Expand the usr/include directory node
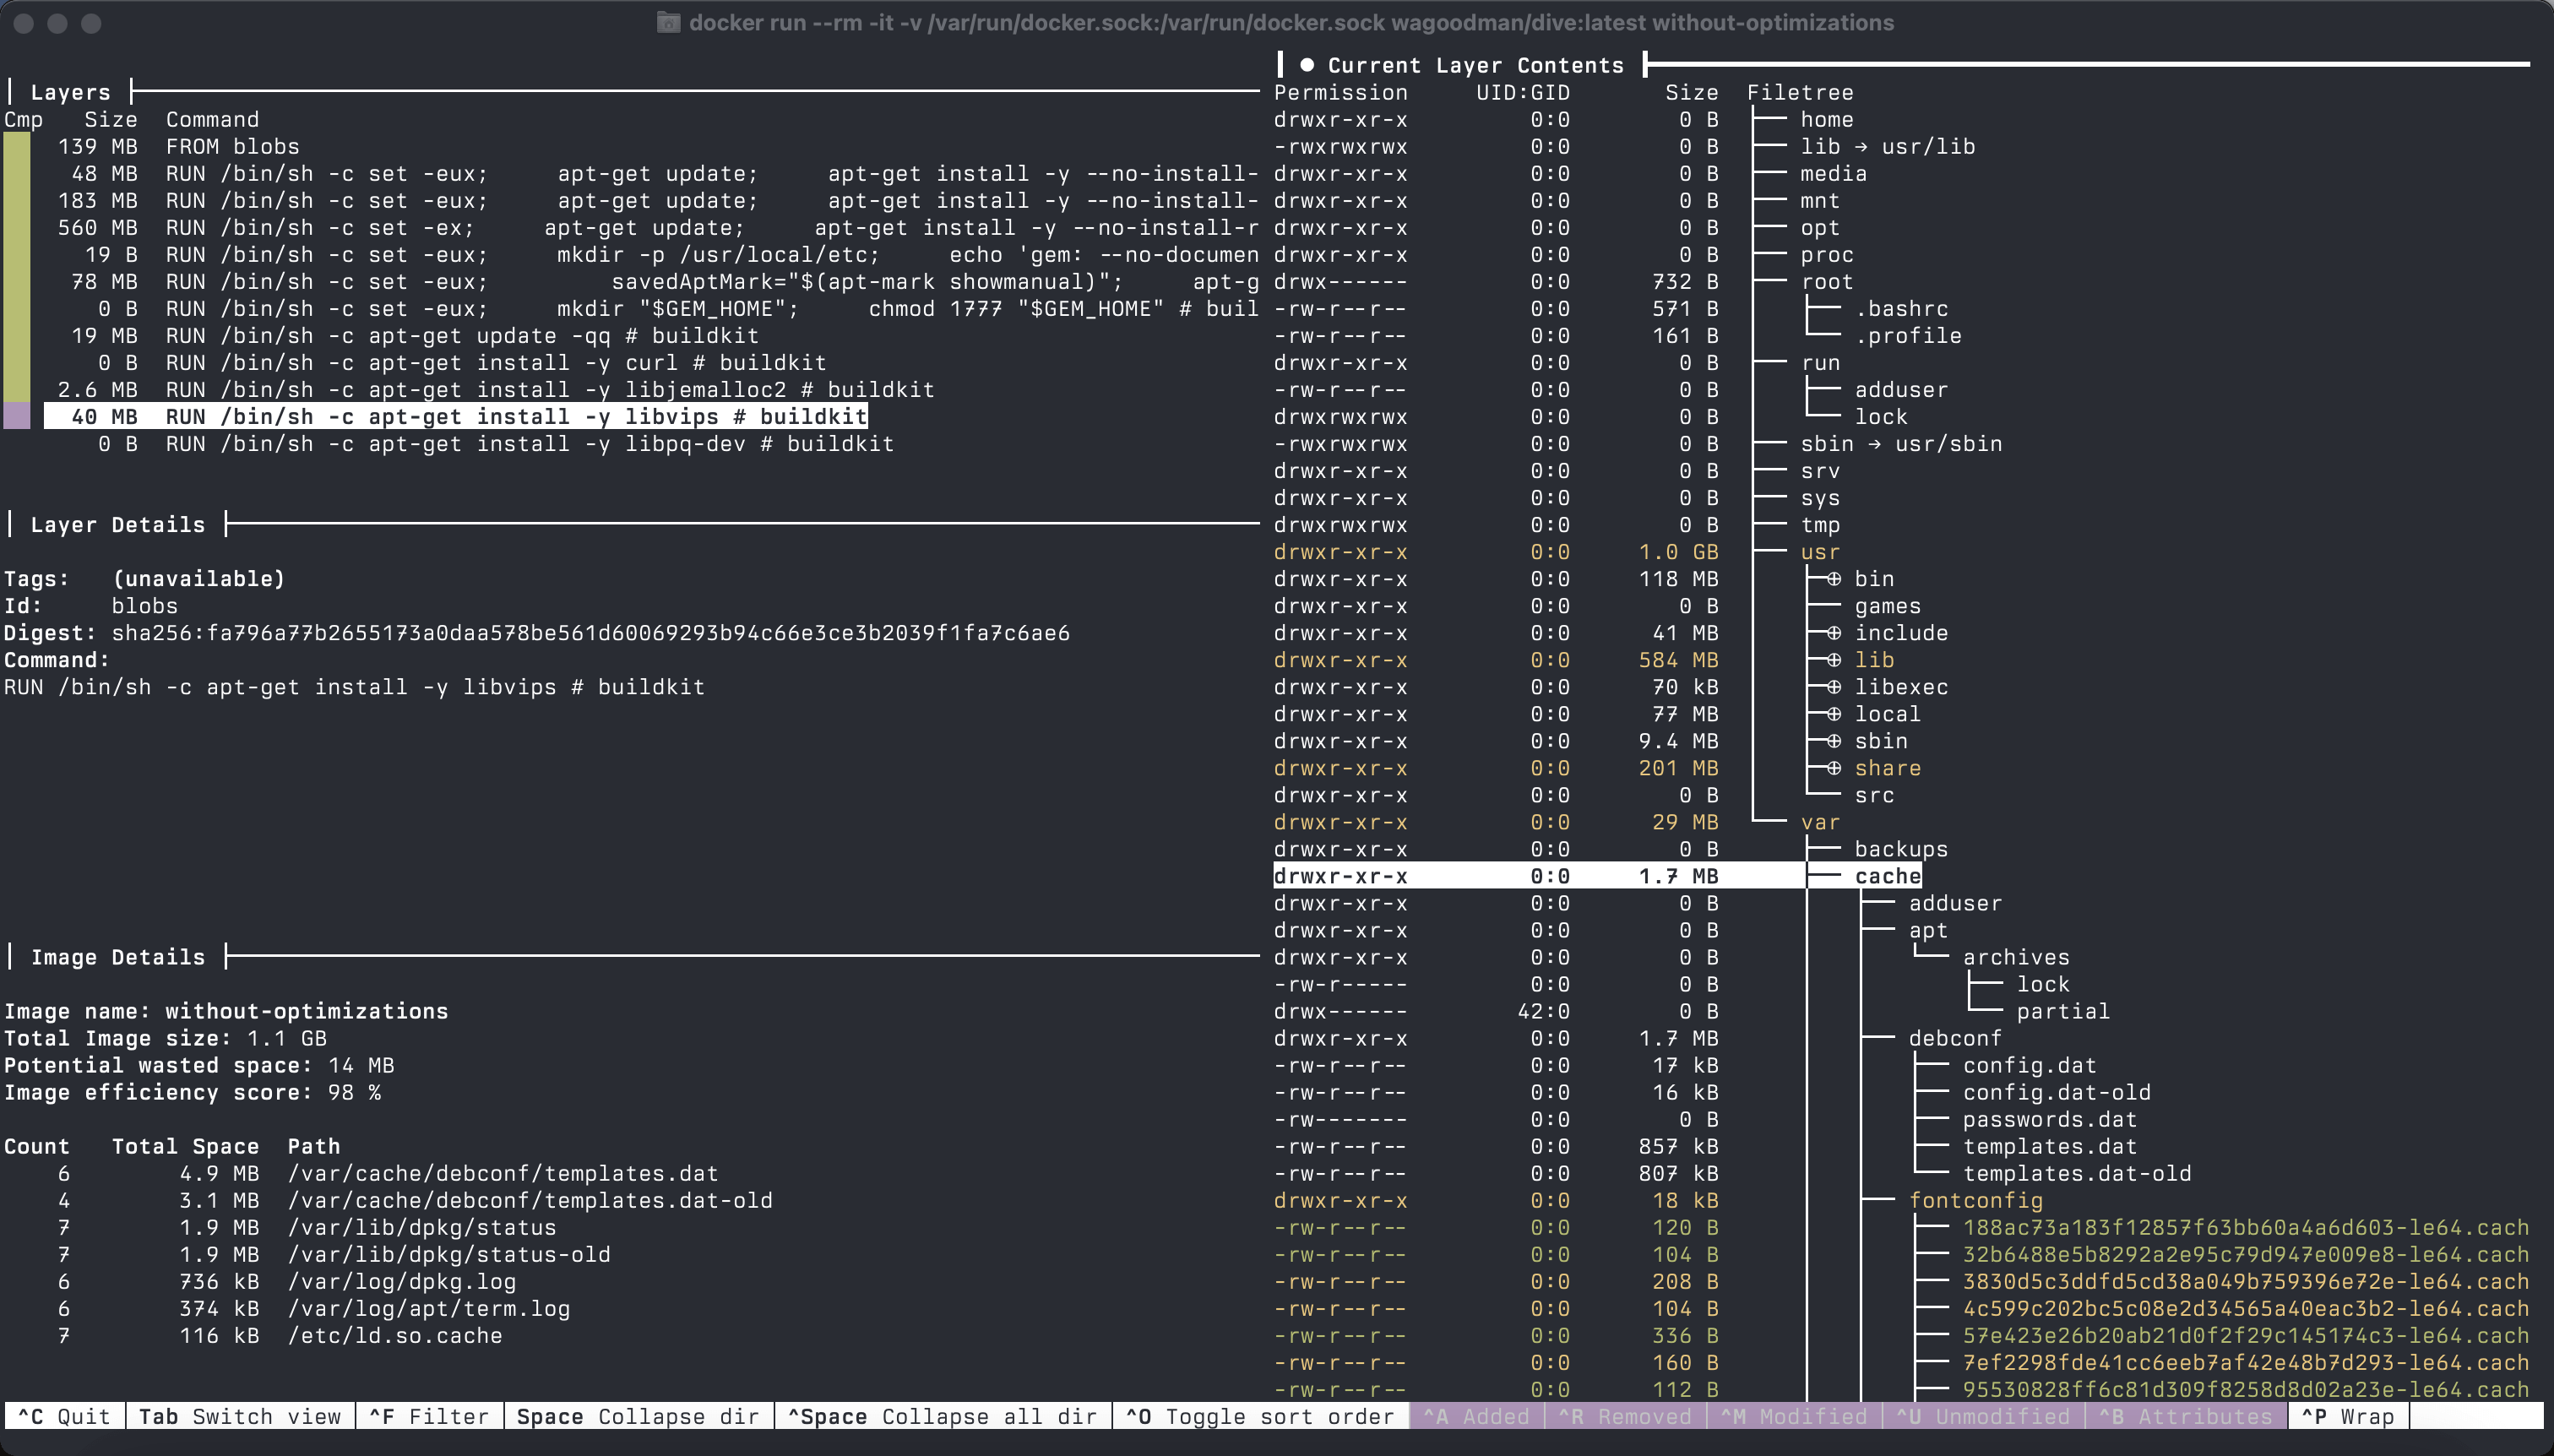This screenshot has width=2554, height=1456. tap(1833, 633)
